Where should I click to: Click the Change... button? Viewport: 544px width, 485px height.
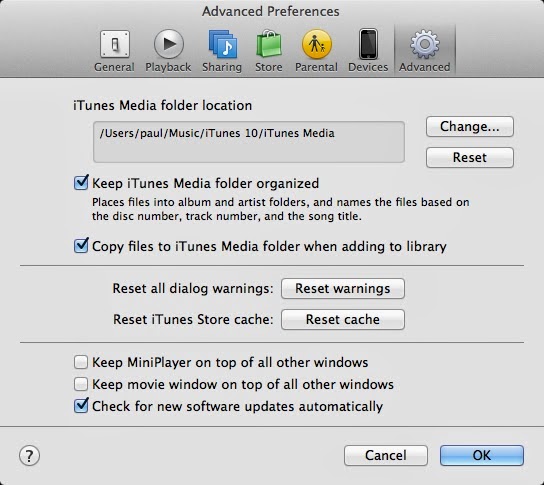tap(470, 127)
